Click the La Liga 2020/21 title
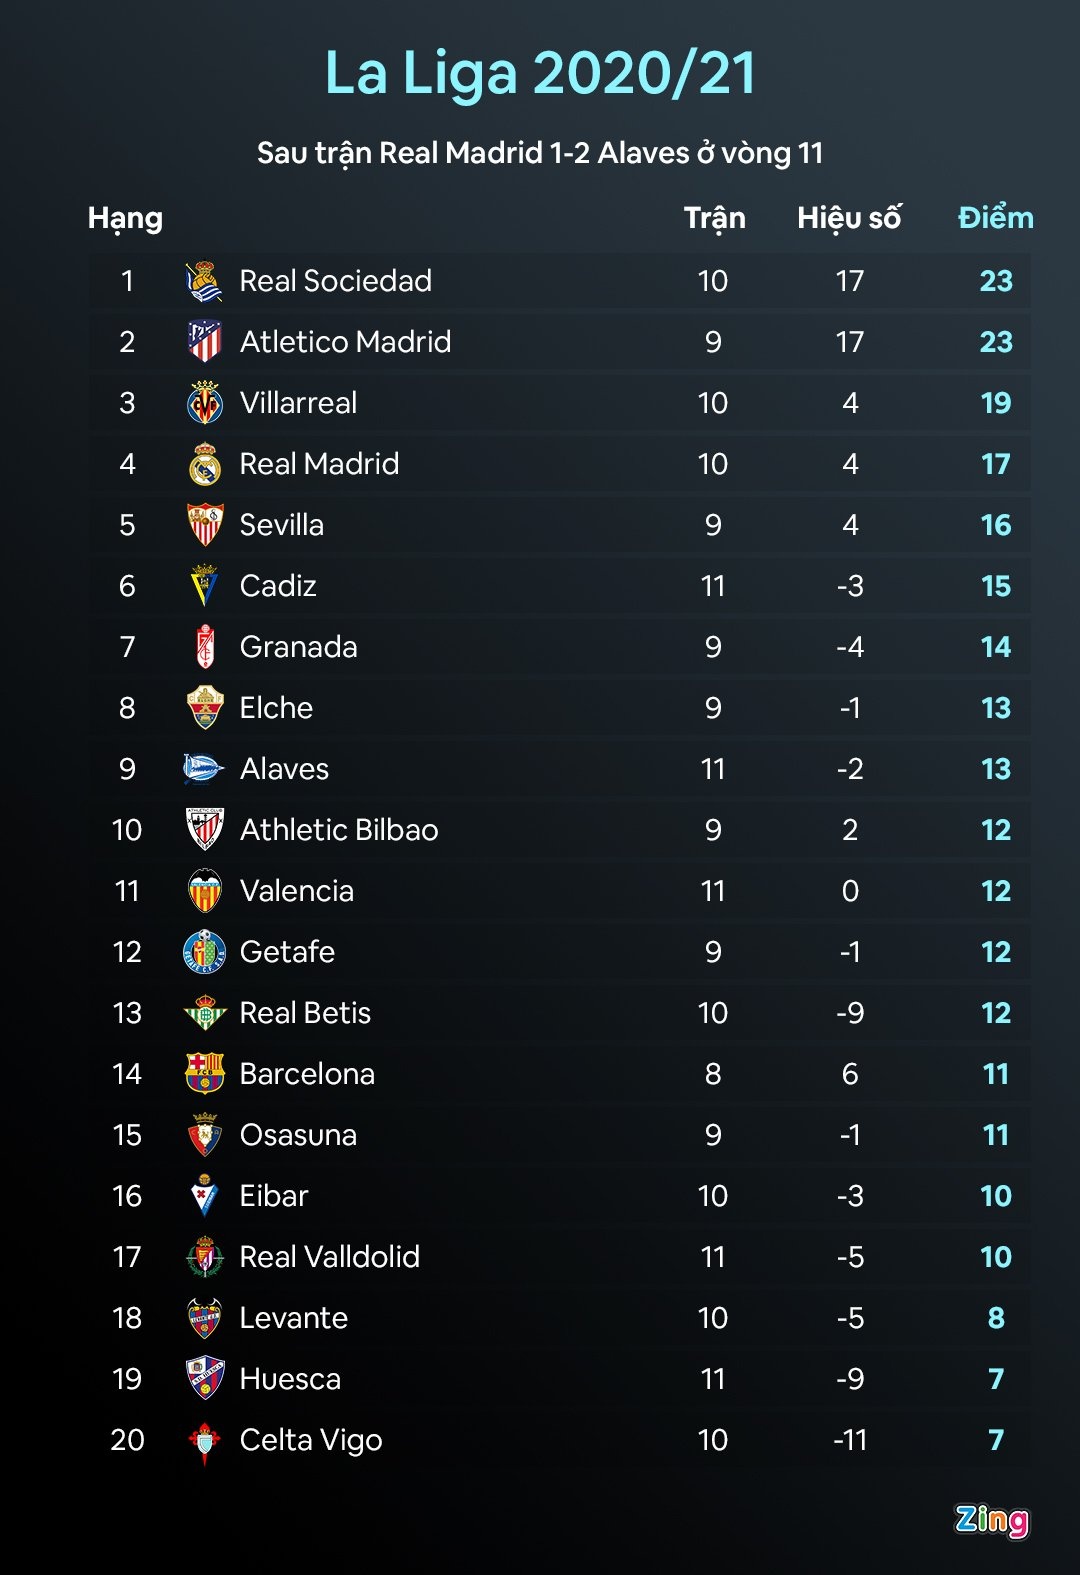Viewport: 1080px width, 1575px height. coord(540,74)
